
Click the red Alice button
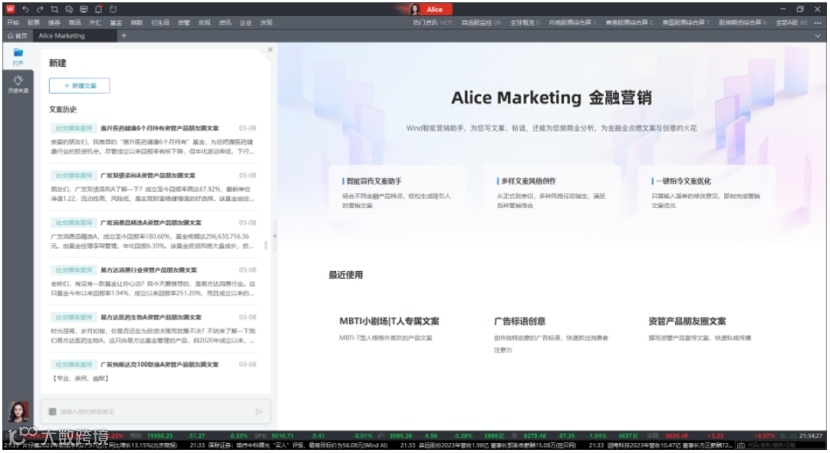pyautogui.click(x=434, y=9)
